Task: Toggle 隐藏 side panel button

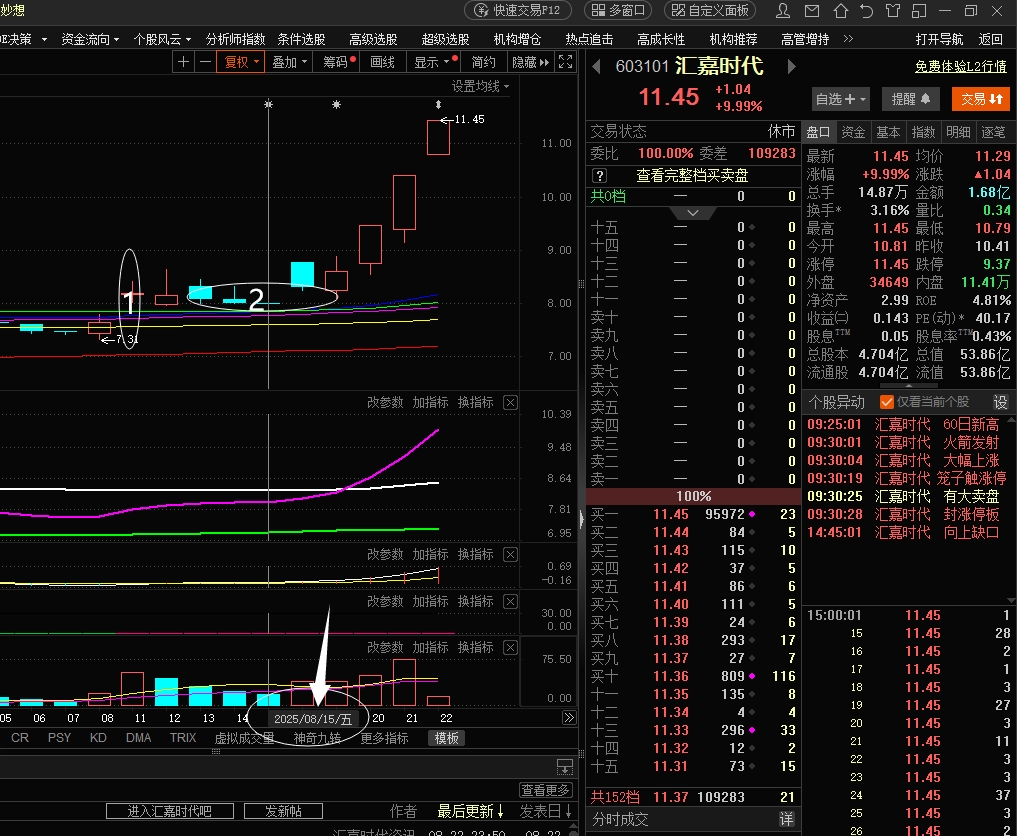Action: click(x=531, y=62)
